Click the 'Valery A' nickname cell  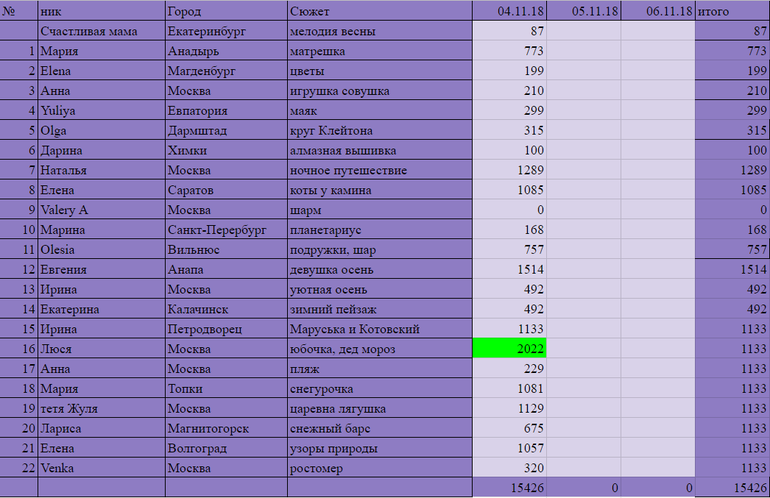101,210
